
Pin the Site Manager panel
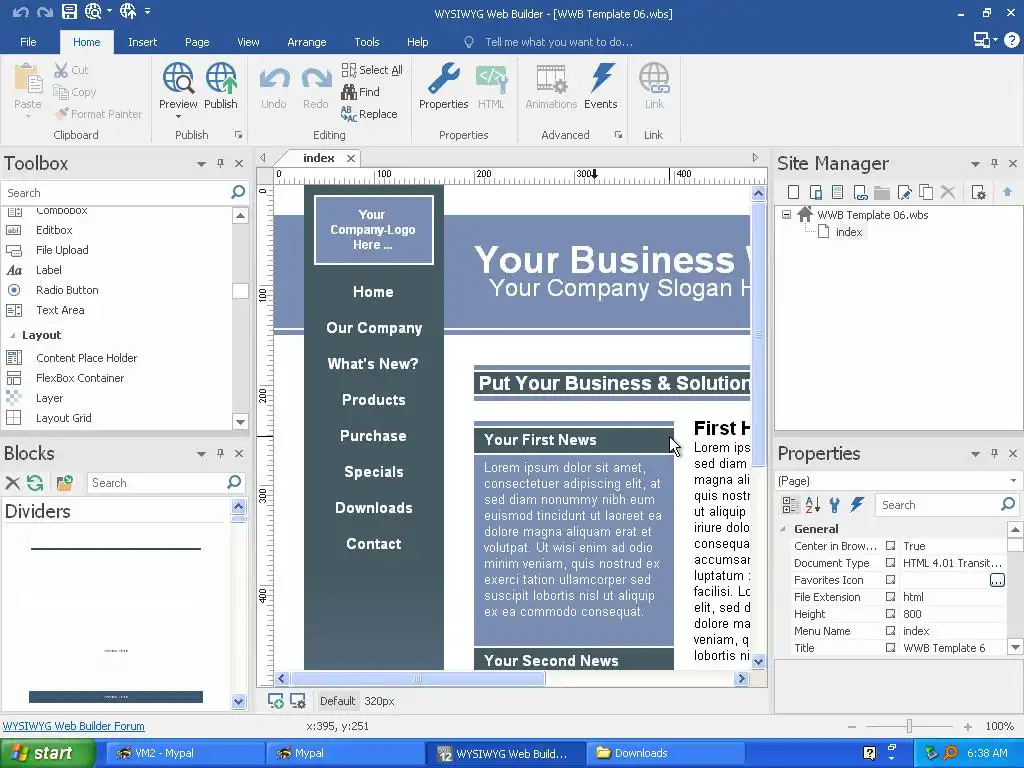[x=994, y=163]
